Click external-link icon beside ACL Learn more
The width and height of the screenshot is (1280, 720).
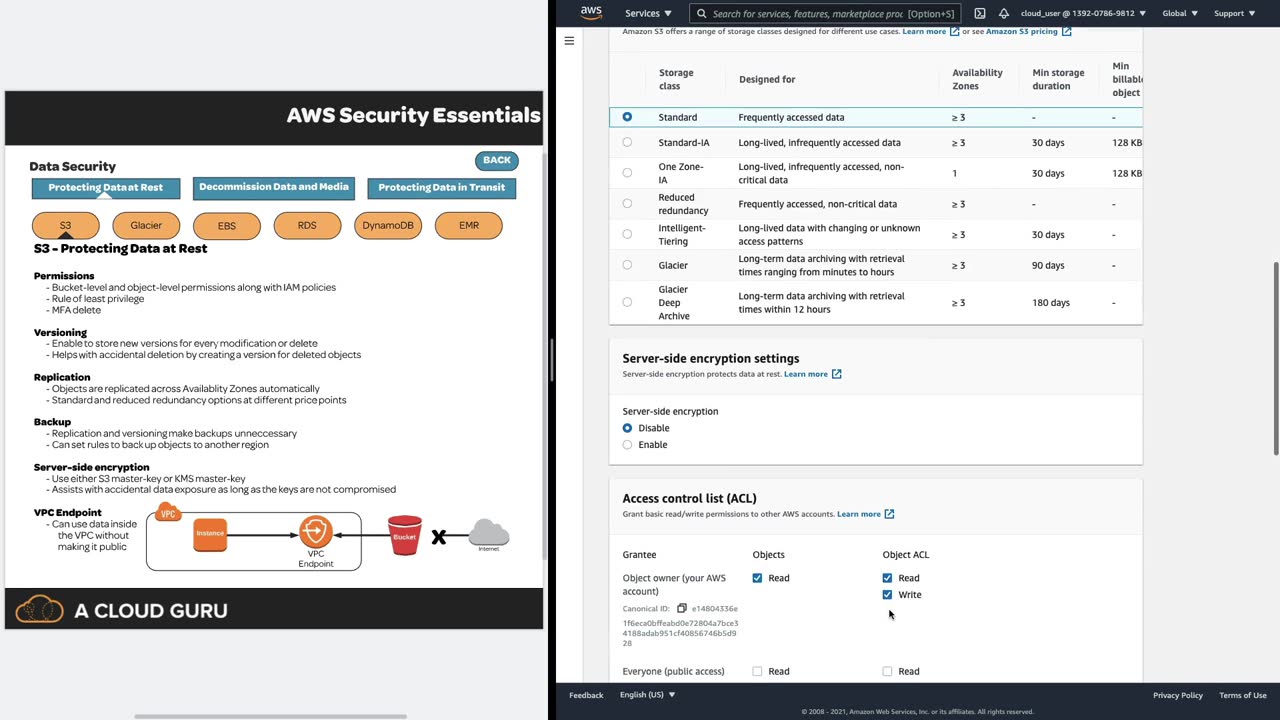coord(889,514)
